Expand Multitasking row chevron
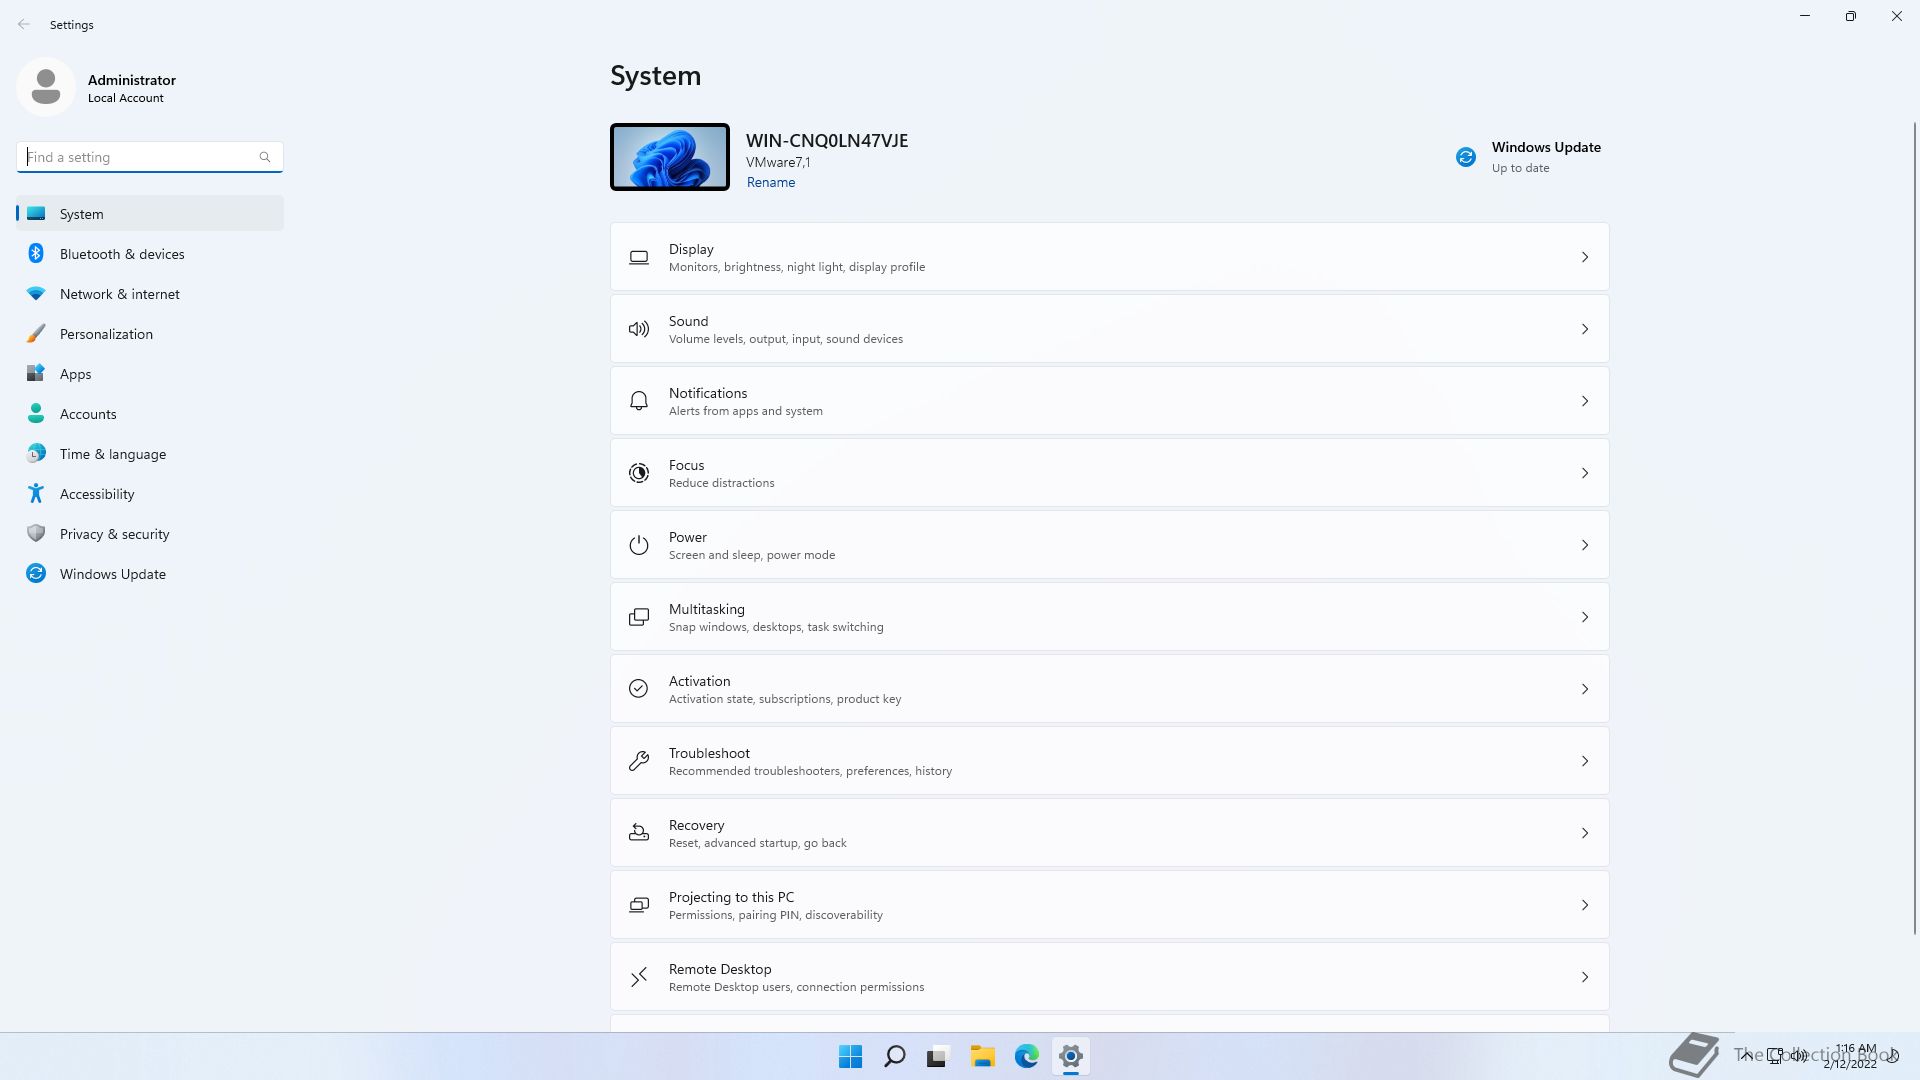 coord(1585,617)
